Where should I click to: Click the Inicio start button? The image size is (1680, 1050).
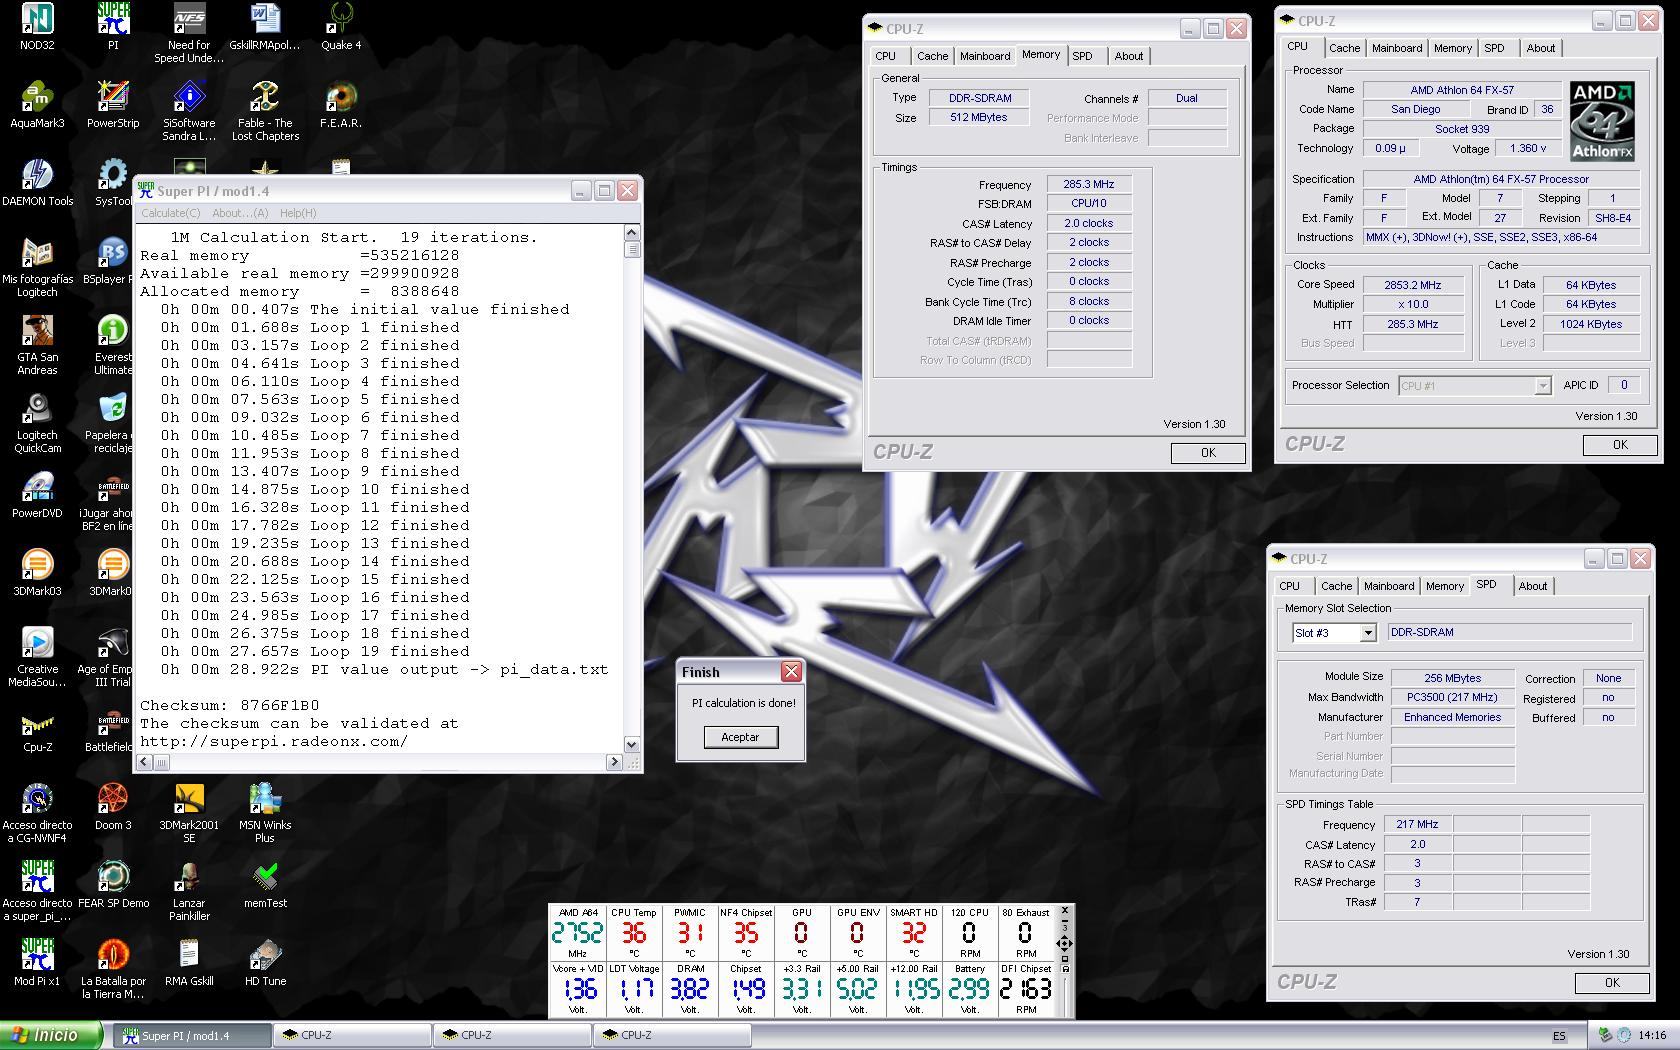[50, 1036]
